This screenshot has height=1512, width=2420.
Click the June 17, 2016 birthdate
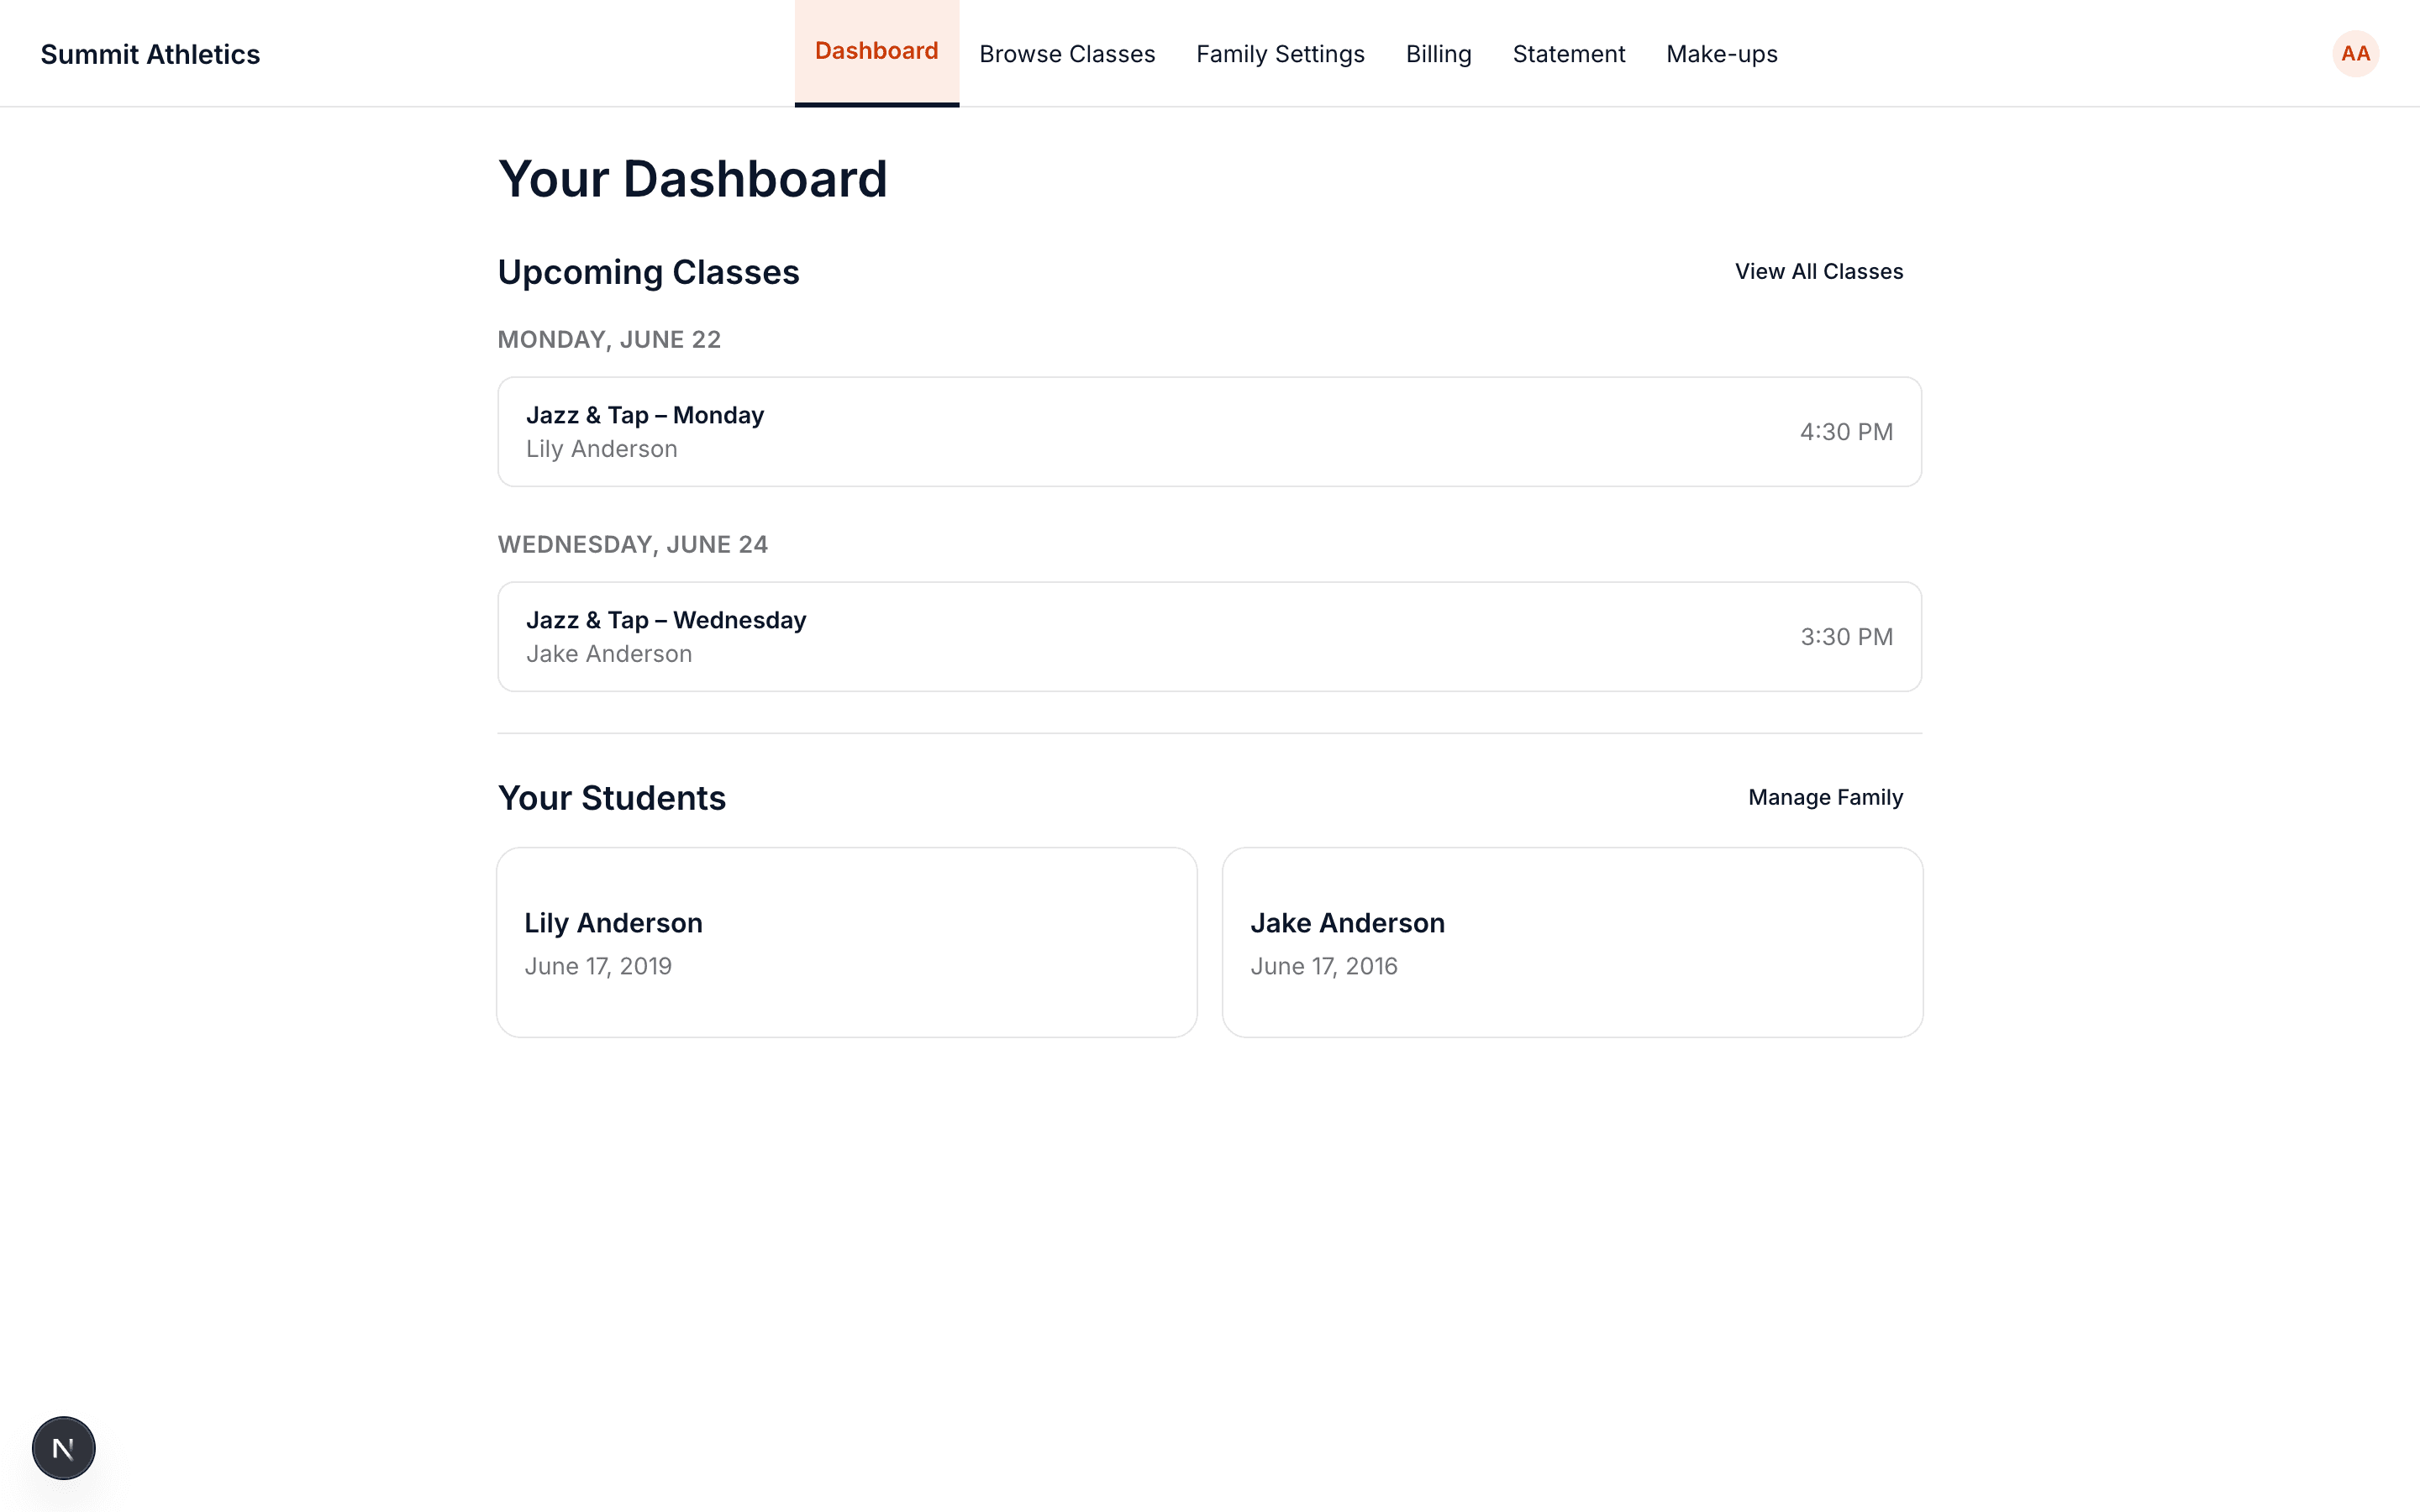(1324, 966)
